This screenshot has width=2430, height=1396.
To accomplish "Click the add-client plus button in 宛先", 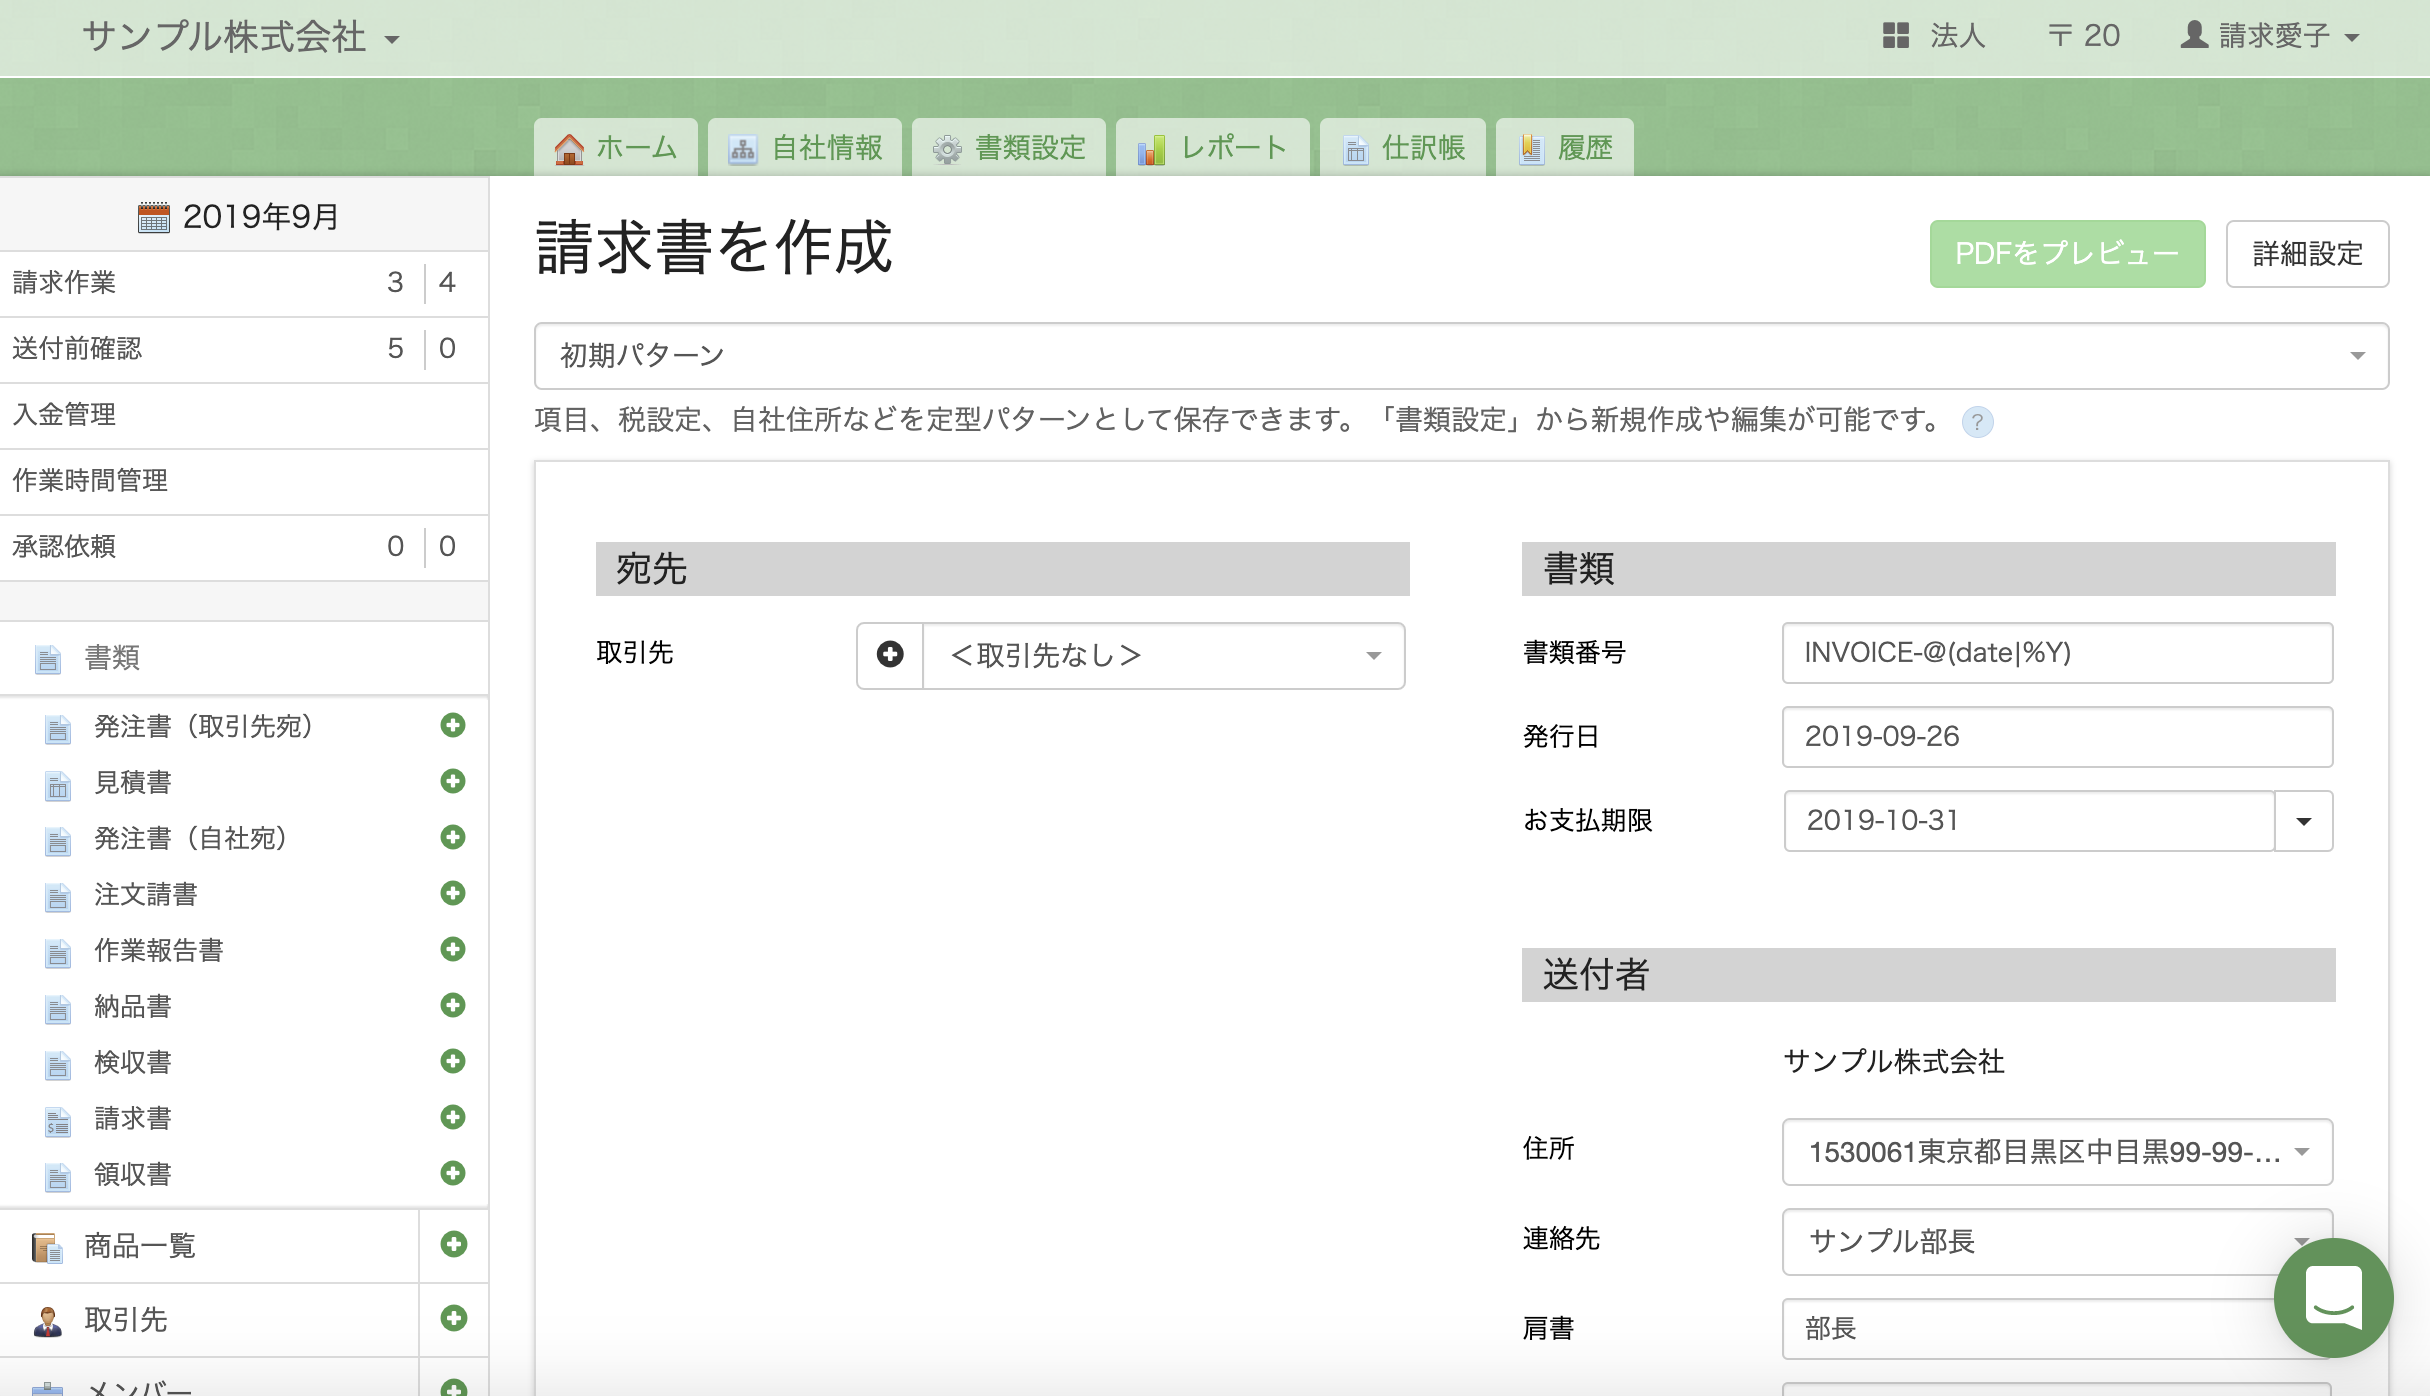I will (x=890, y=655).
